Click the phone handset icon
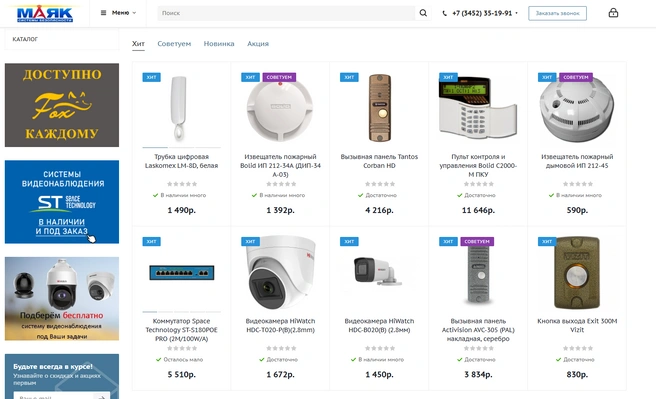 (x=444, y=13)
